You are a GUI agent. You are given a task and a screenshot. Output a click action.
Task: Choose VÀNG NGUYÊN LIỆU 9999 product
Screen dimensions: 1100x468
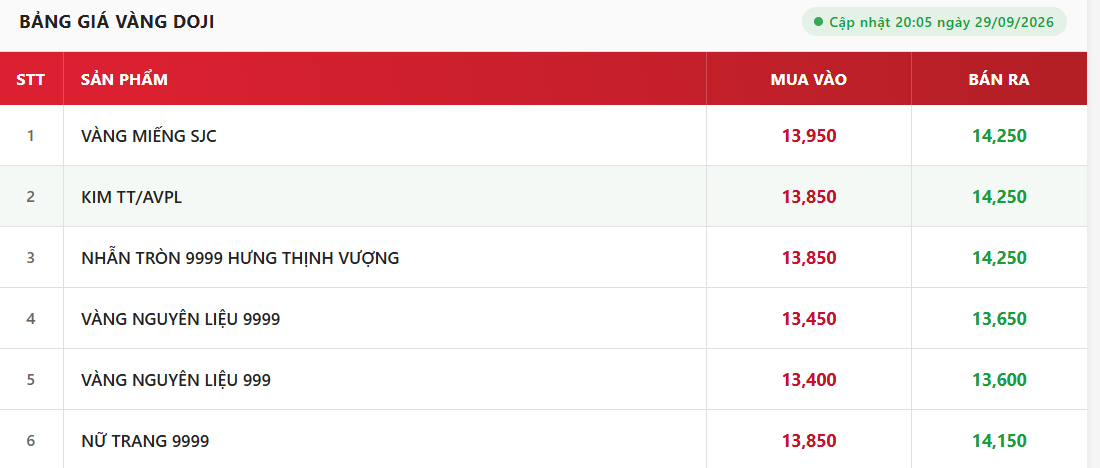pos(180,319)
